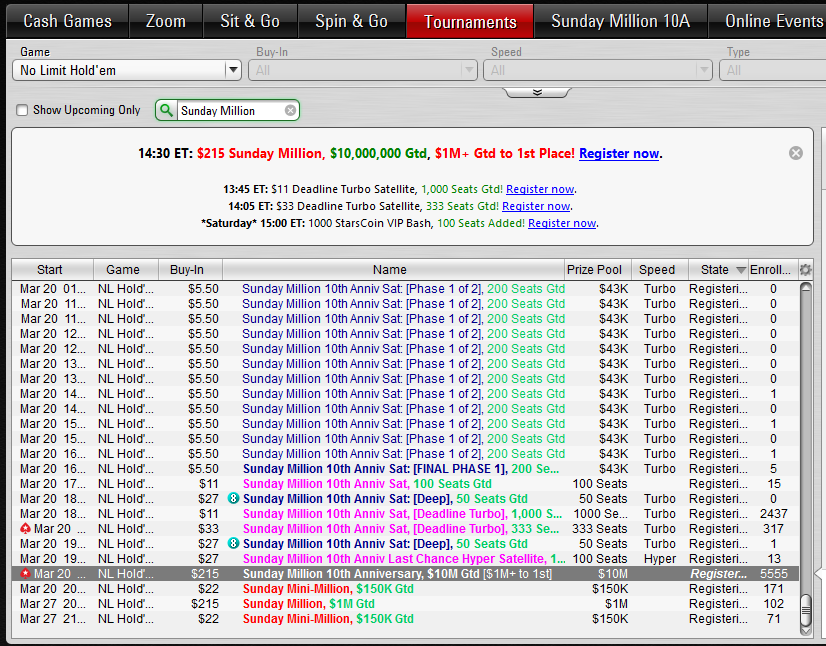Image resolution: width=826 pixels, height=646 pixels.
Task: Select the Last Chance Hyper Satellite row
Action: tap(405, 559)
